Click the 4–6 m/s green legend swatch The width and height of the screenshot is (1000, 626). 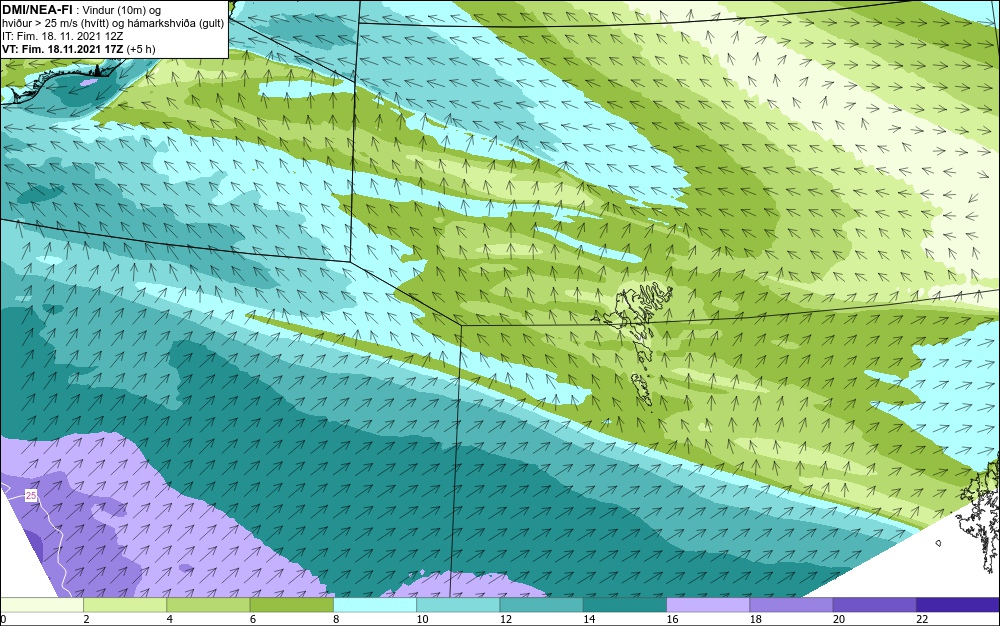coord(208,605)
